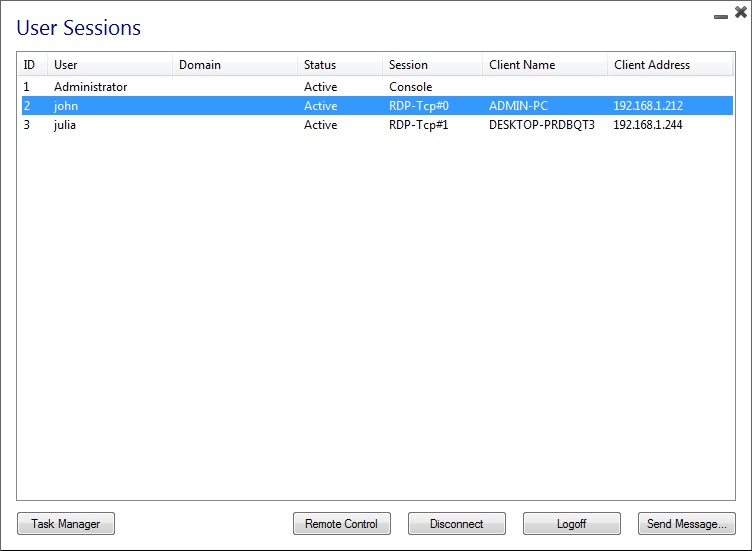Sort by the Status column header
The width and height of the screenshot is (752, 551).
point(340,65)
